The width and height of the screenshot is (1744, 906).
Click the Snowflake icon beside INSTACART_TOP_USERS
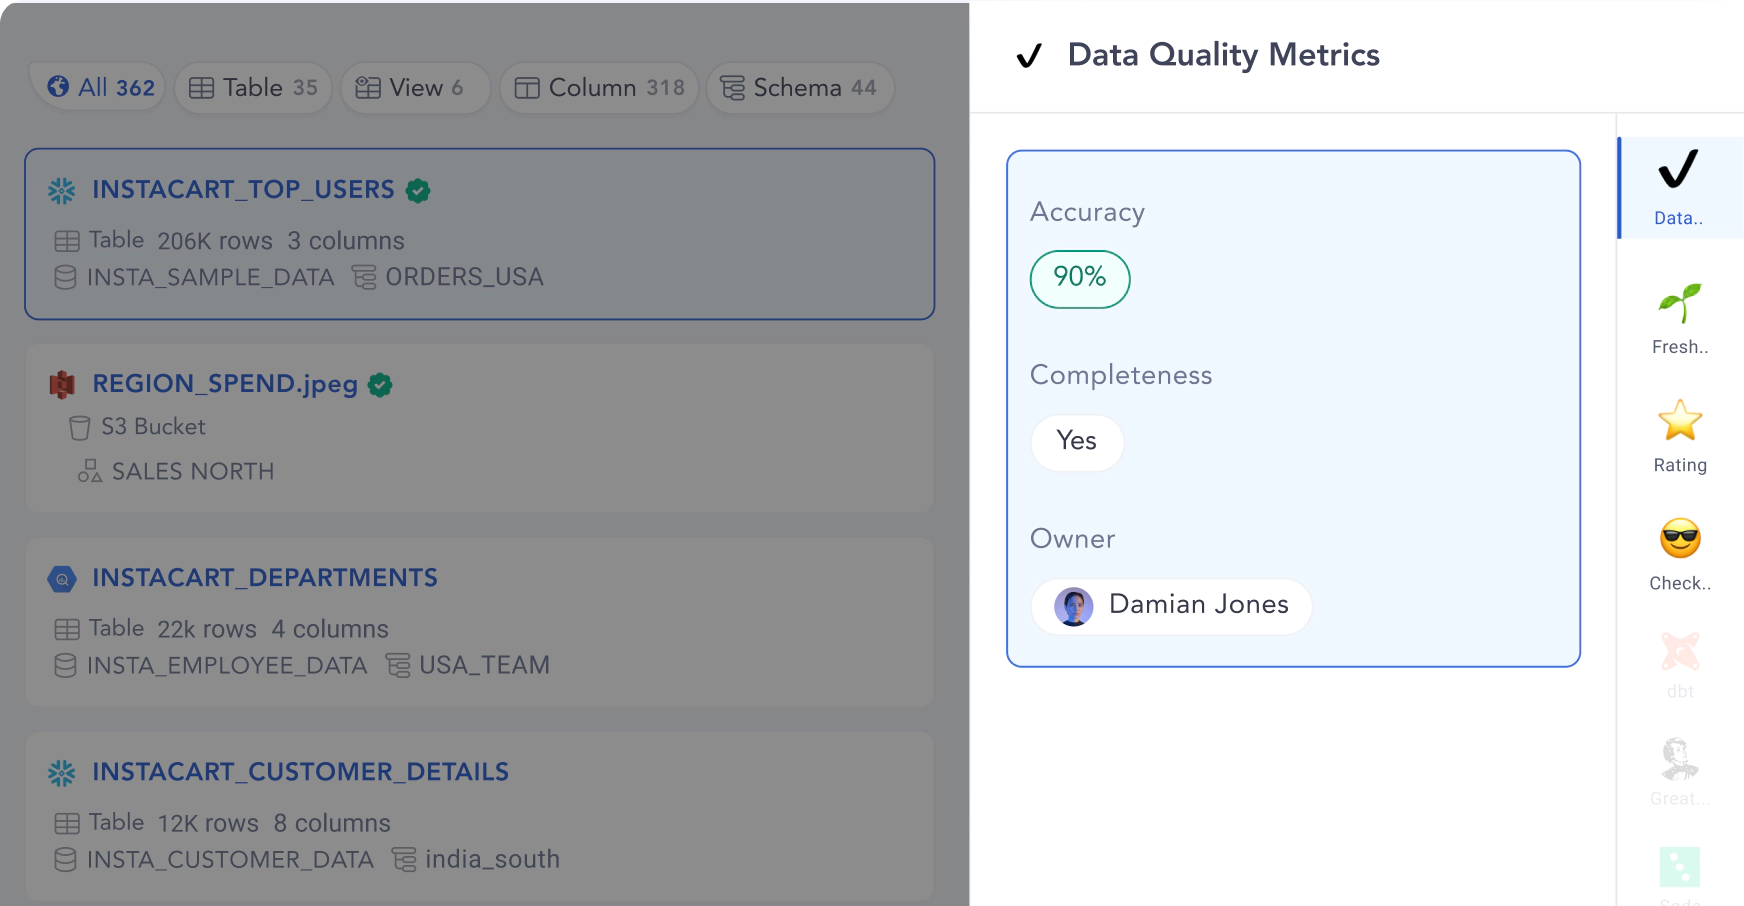[x=62, y=190]
